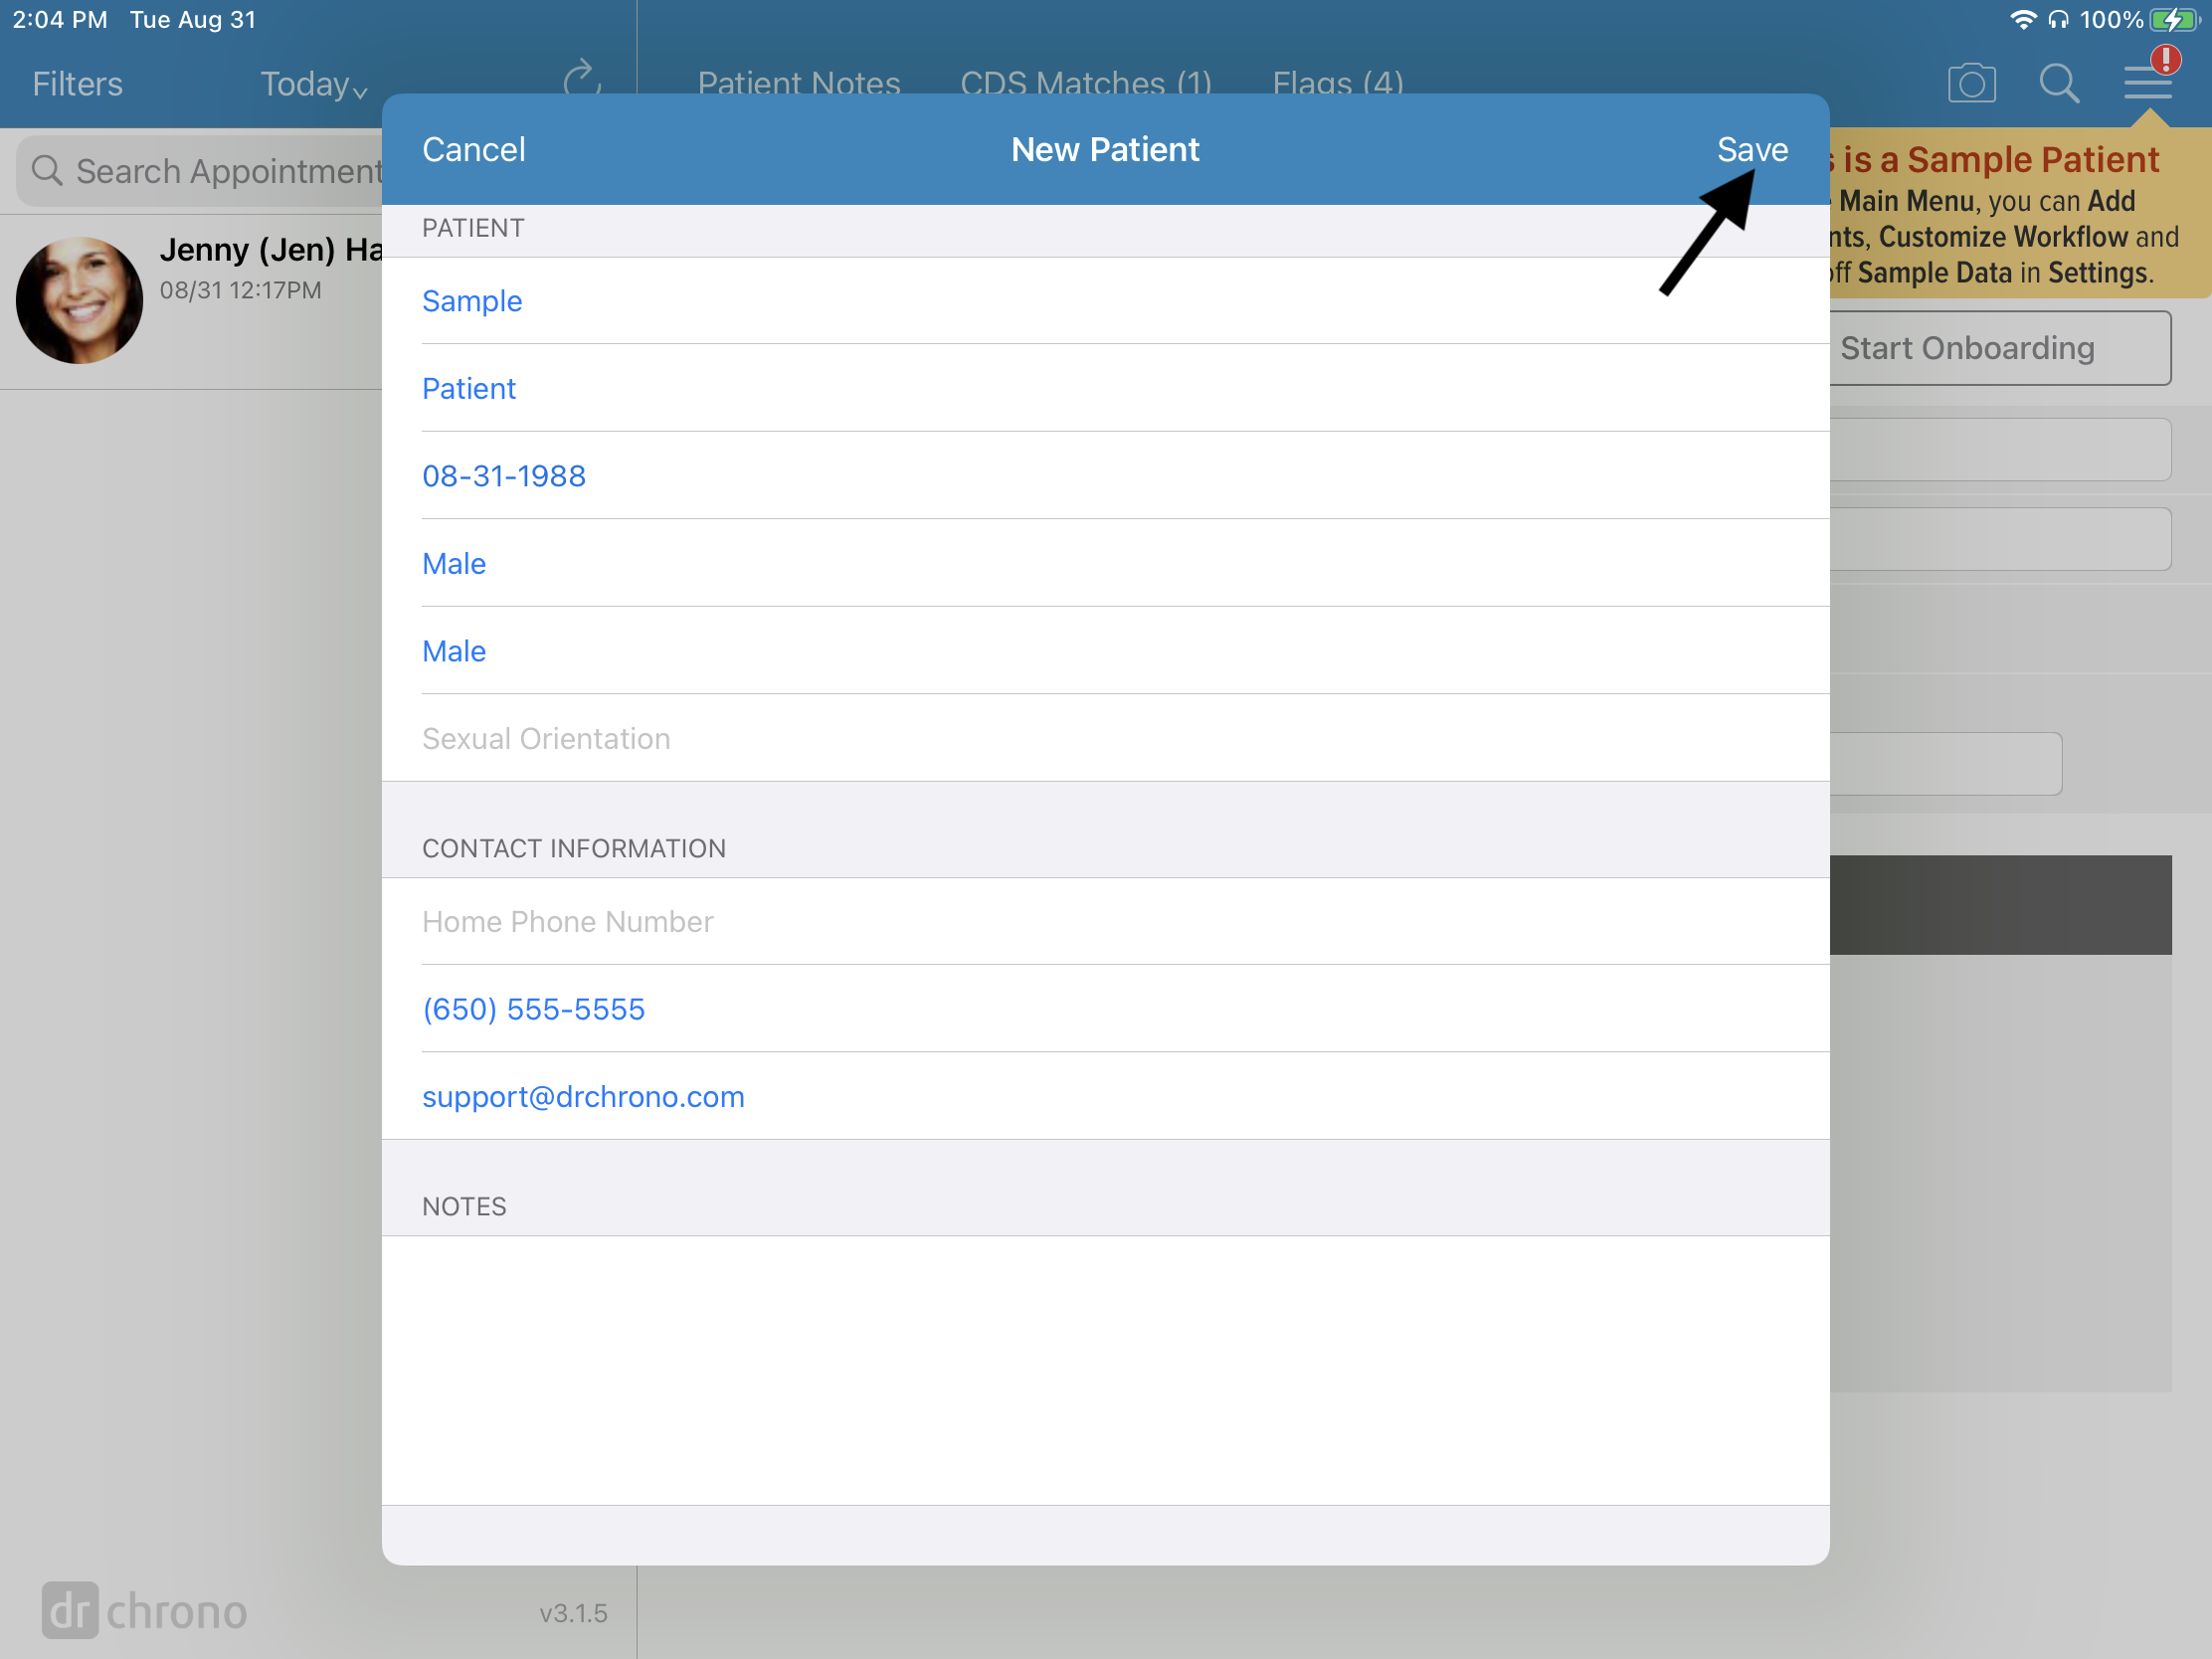Tap the PATIENT section header
2212x1659 pixels.
click(473, 228)
